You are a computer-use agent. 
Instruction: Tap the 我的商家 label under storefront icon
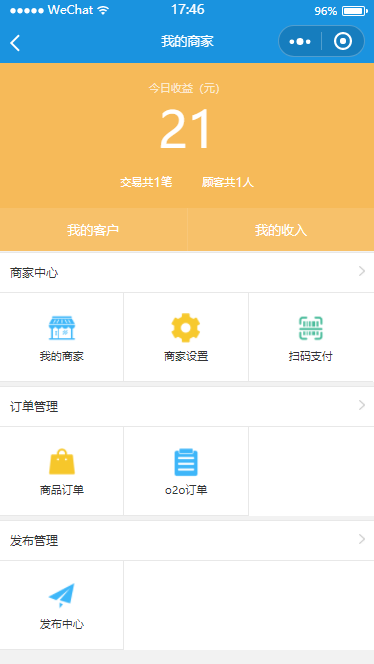(x=62, y=356)
